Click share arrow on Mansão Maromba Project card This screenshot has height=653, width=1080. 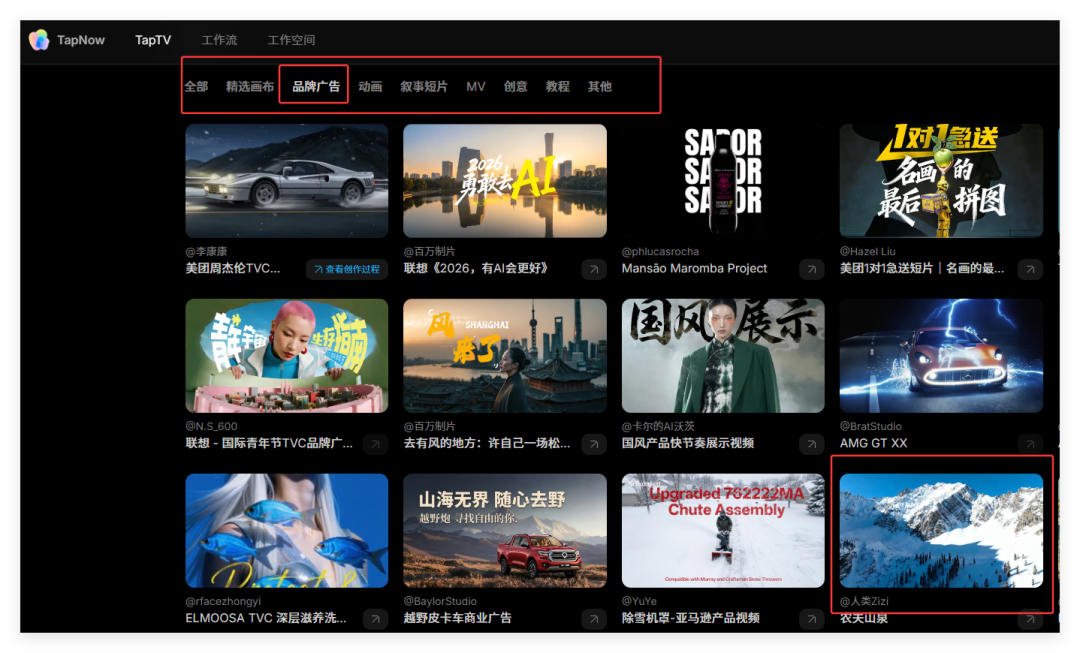(x=811, y=269)
